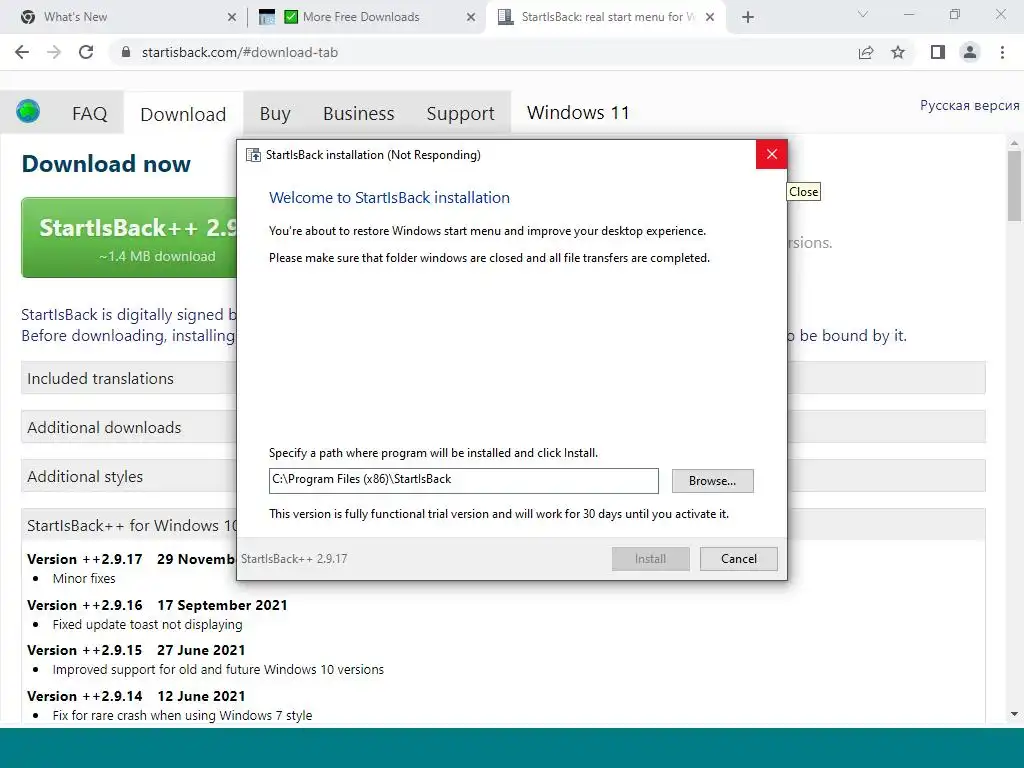Click 'Minor fixes' changelog entry
Image resolution: width=1024 pixels, height=768 pixels.
pos(84,578)
